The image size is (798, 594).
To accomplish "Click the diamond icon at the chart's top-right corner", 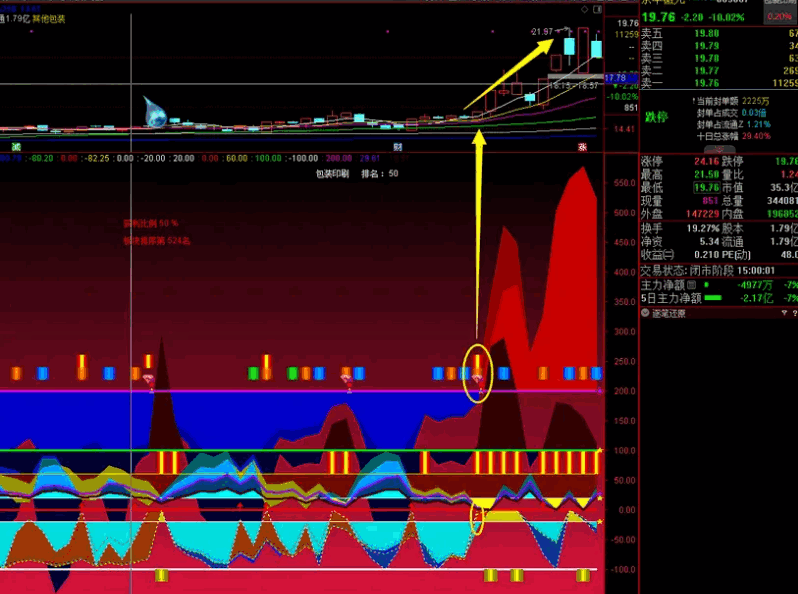I will tap(585, 9).
